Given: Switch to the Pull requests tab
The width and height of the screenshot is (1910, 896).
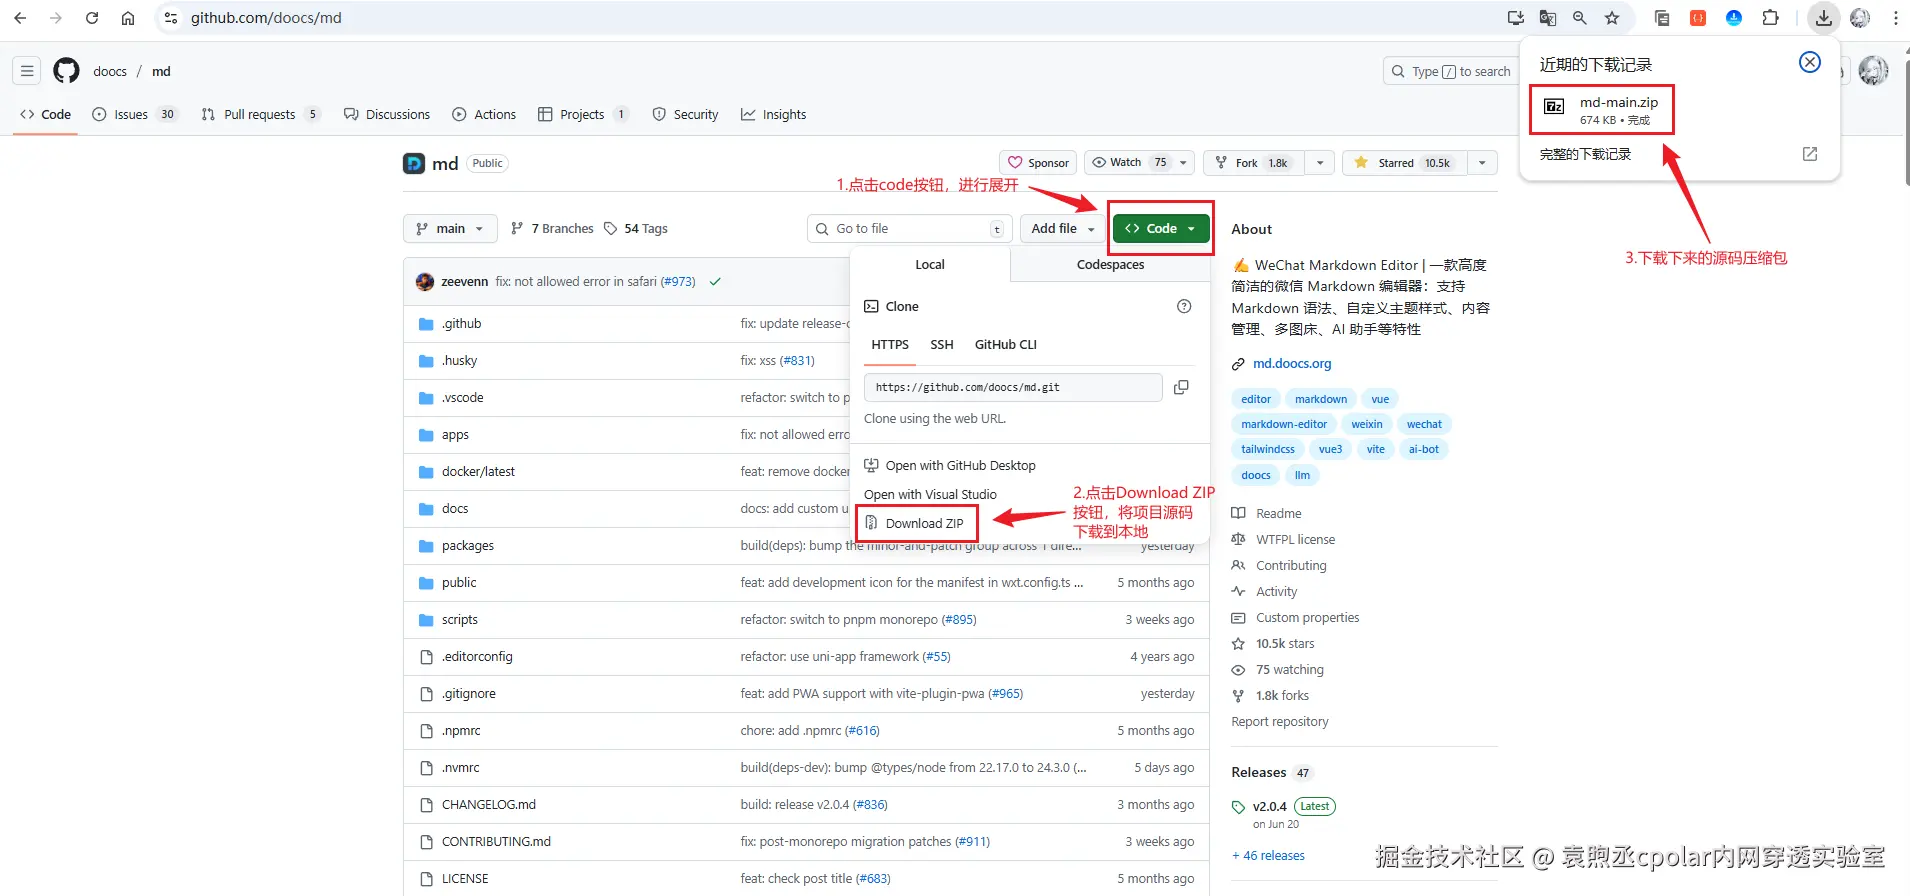Looking at the screenshot, I should click(260, 114).
